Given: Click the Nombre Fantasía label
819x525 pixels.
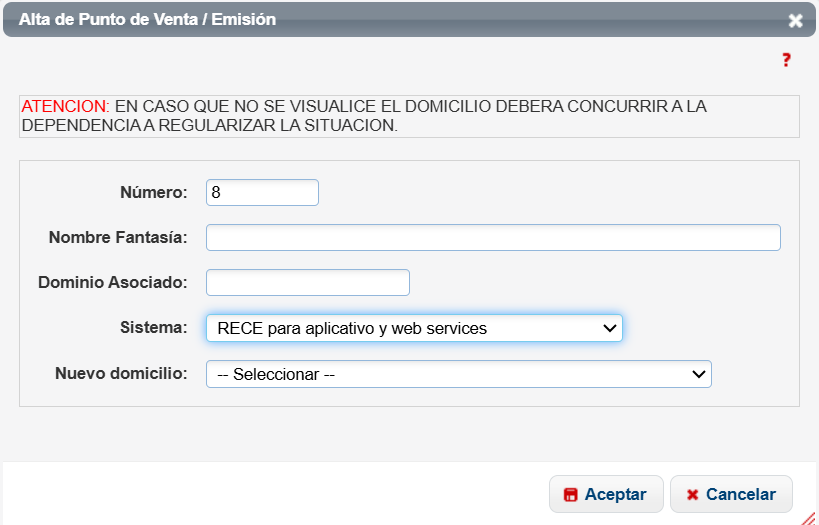Looking at the screenshot, I should tap(118, 238).
